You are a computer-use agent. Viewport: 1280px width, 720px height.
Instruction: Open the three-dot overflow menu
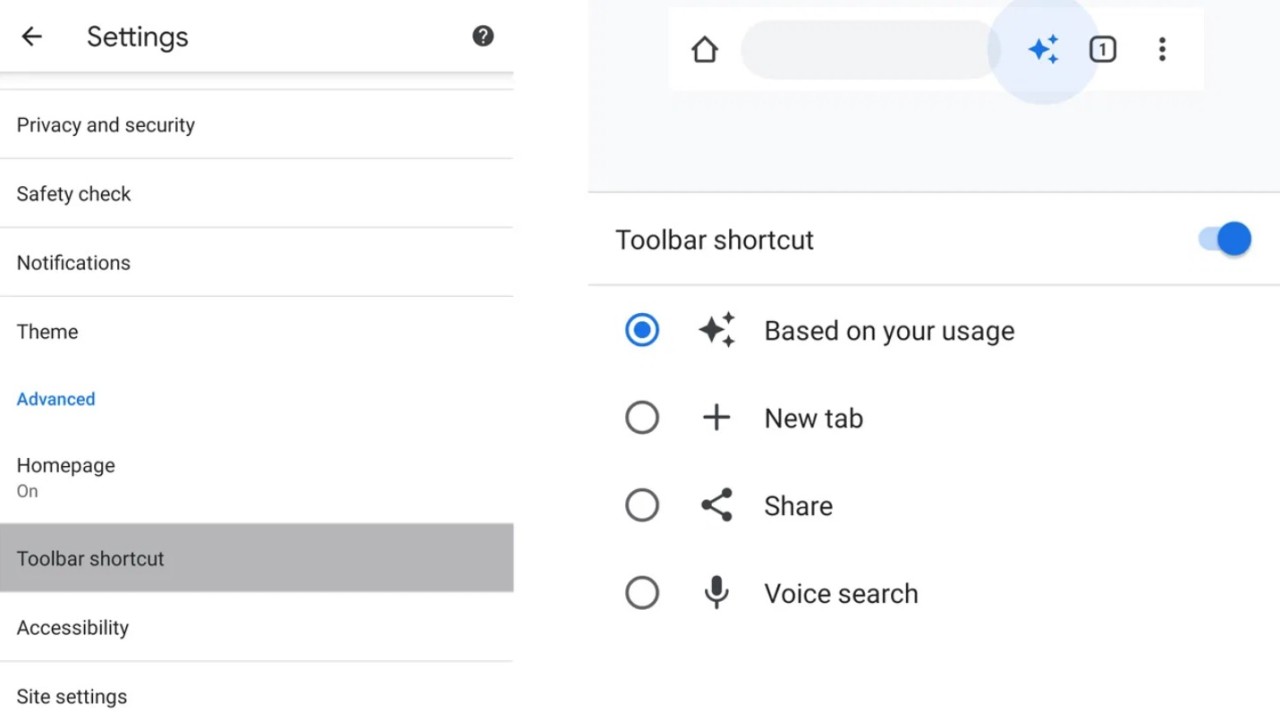click(1162, 50)
